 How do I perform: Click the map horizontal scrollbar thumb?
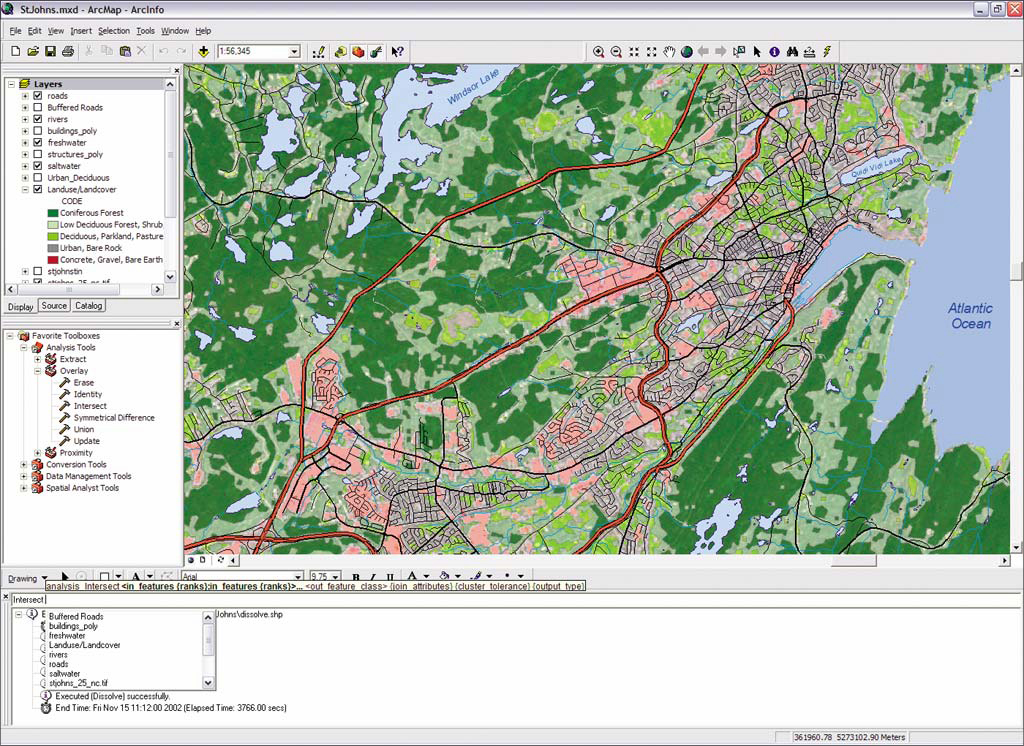click(x=854, y=560)
